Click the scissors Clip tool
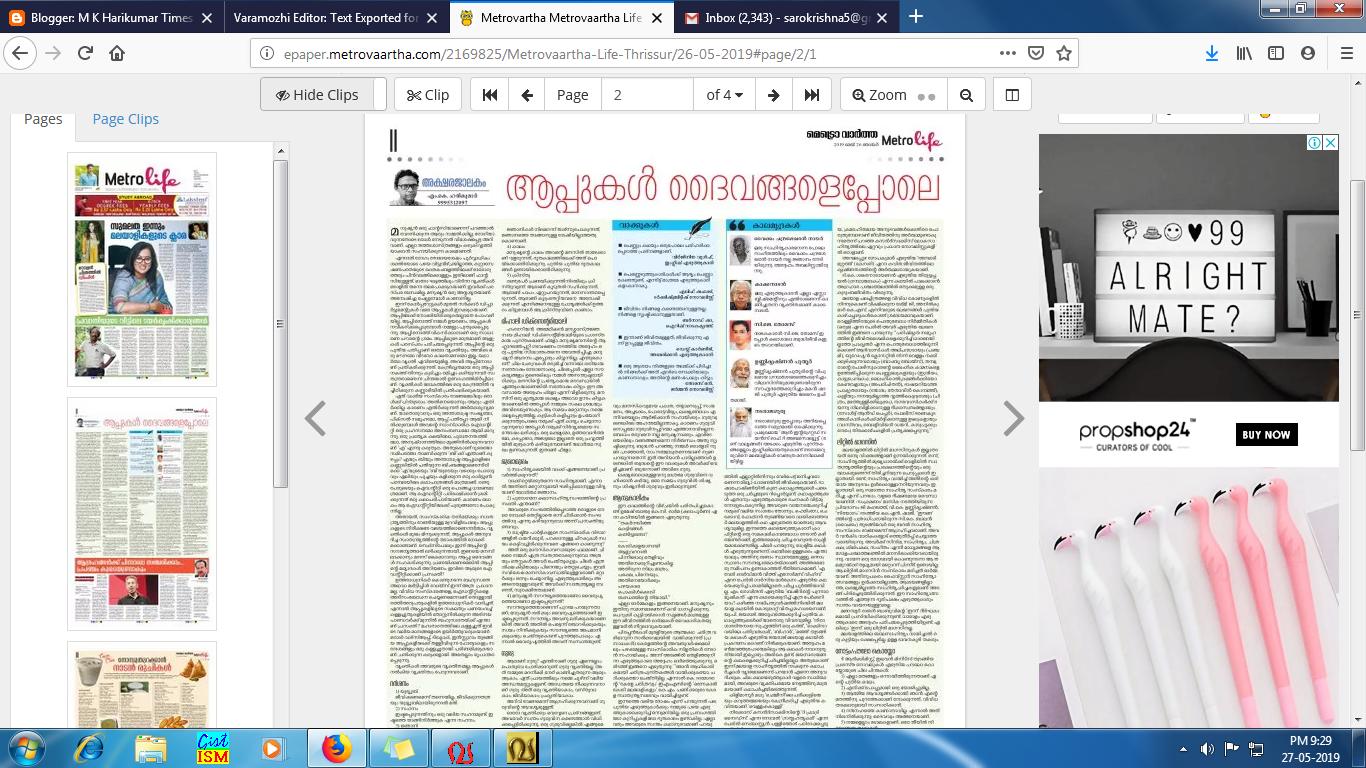1366x768 pixels. (x=427, y=95)
